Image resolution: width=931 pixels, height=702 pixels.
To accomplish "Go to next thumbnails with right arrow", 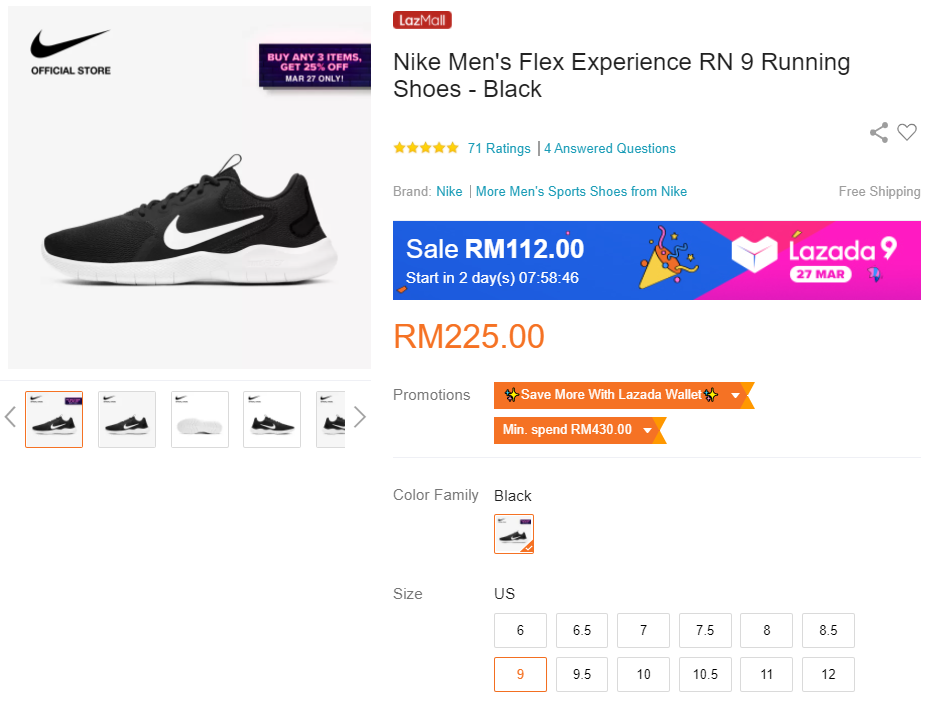I will [x=360, y=417].
